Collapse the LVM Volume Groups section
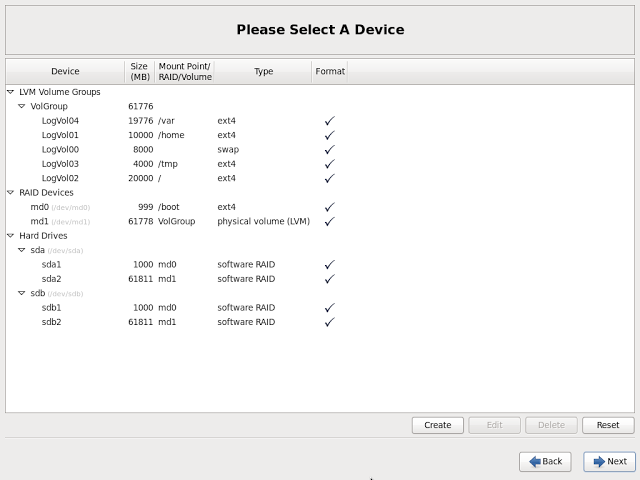This screenshot has width=640, height=480. pos(11,91)
